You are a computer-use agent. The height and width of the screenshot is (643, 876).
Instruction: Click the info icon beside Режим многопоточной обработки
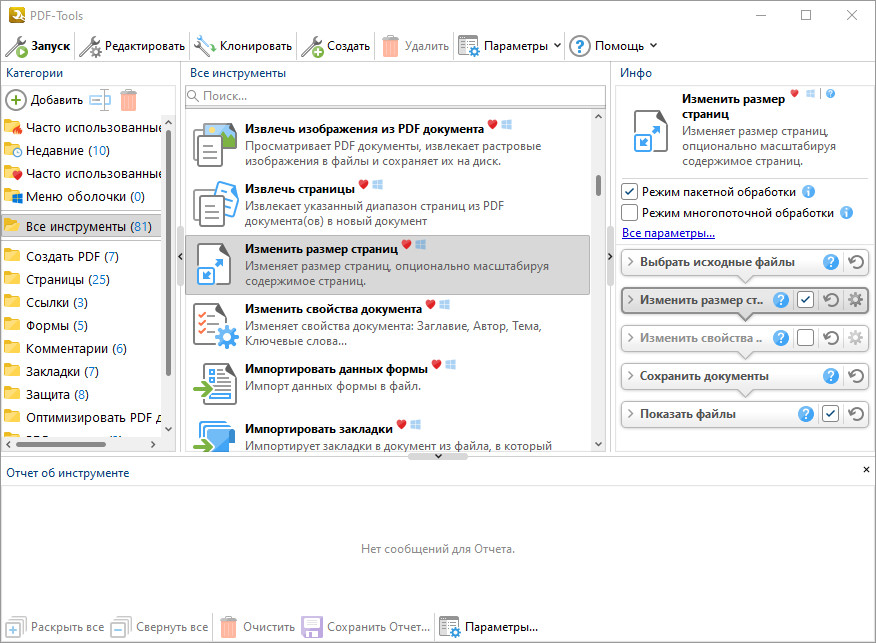point(847,212)
